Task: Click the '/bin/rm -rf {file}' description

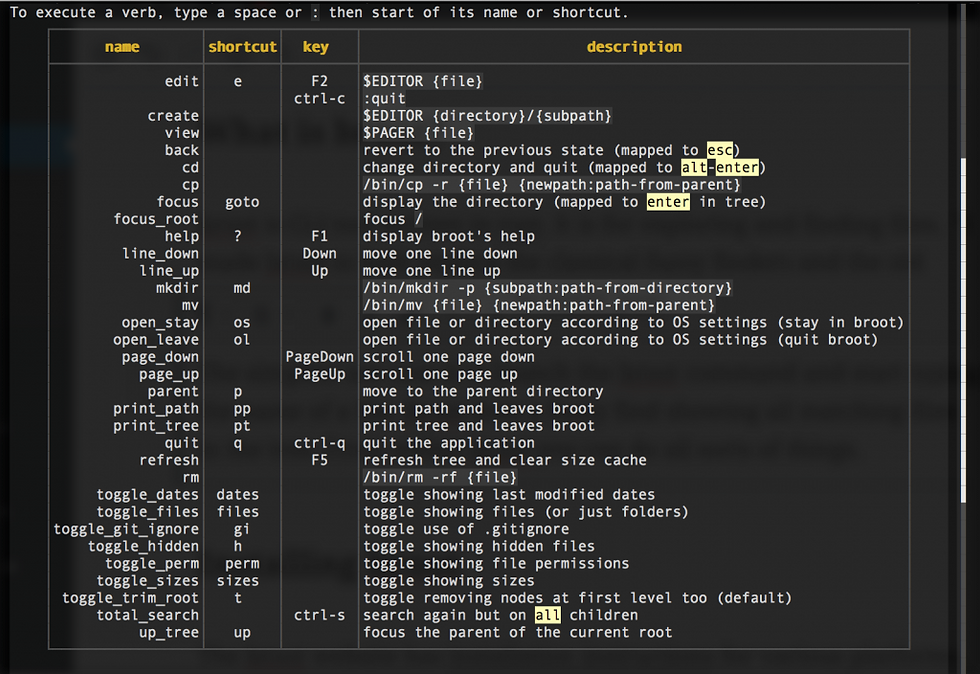Action: [440, 478]
